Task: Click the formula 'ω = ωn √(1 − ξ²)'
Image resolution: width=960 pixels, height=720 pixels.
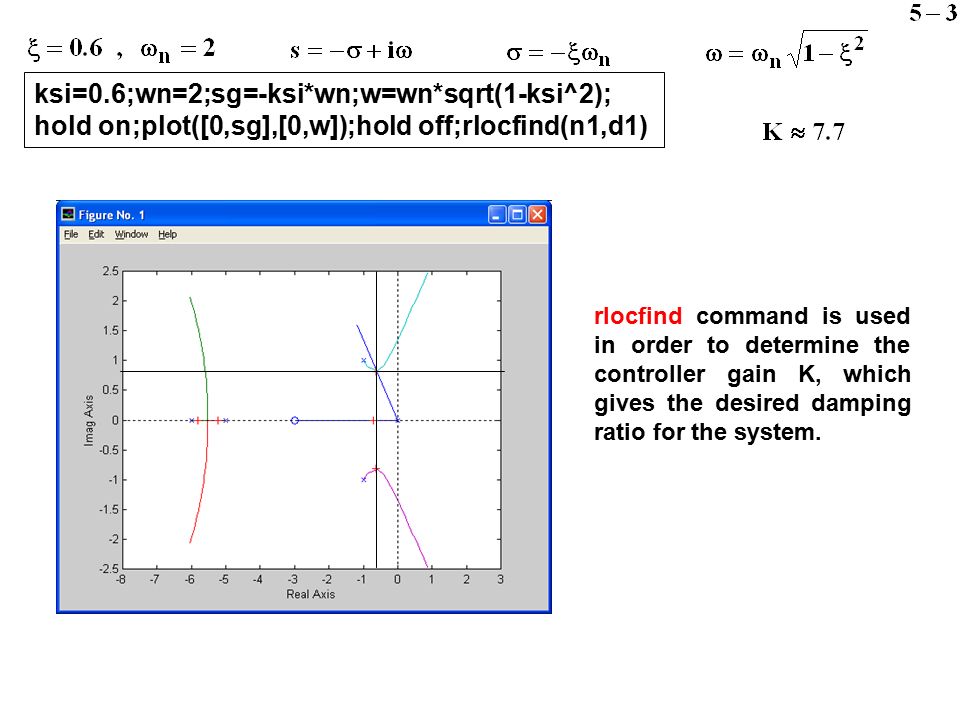Action: point(786,50)
